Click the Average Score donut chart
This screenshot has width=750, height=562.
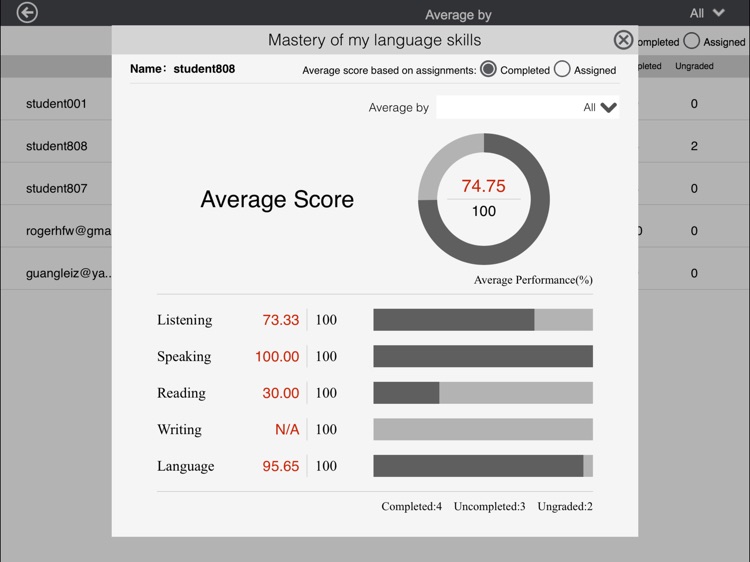pyautogui.click(x=484, y=199)
